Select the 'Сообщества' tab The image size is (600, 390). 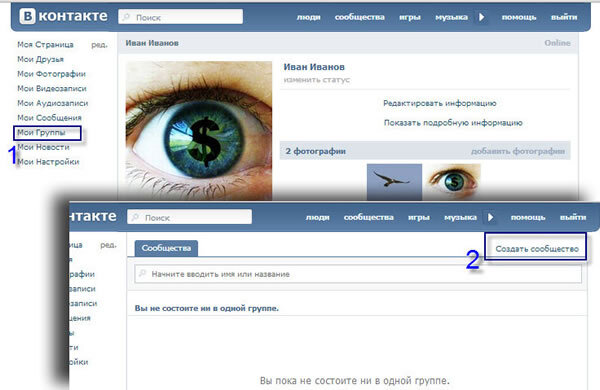[x=166, y=248]
